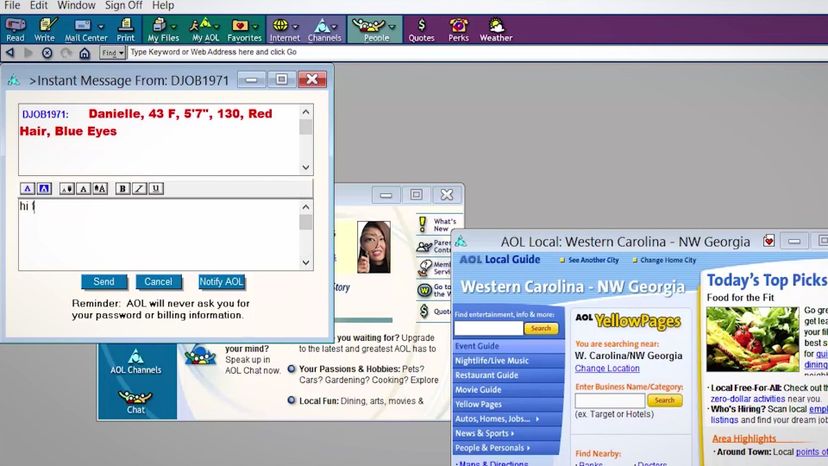This screenshot has height=466, width=828.
Task: Open the Window menu
Action: (76, 6)
